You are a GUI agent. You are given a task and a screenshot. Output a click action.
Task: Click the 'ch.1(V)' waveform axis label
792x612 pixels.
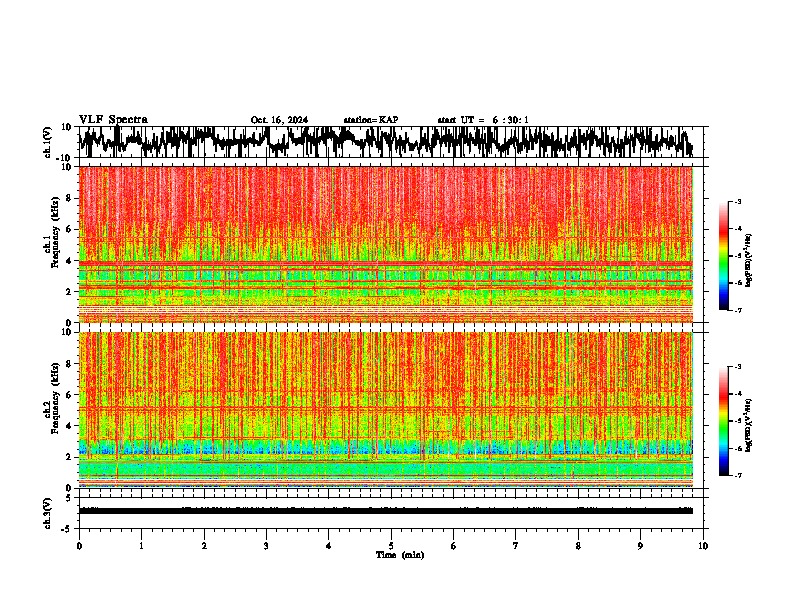point(48,142)
